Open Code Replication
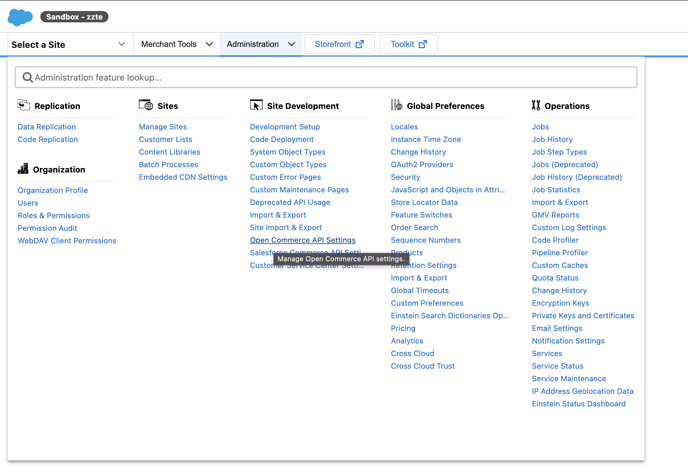Screen dimensions: 688x476 (48, 140)
